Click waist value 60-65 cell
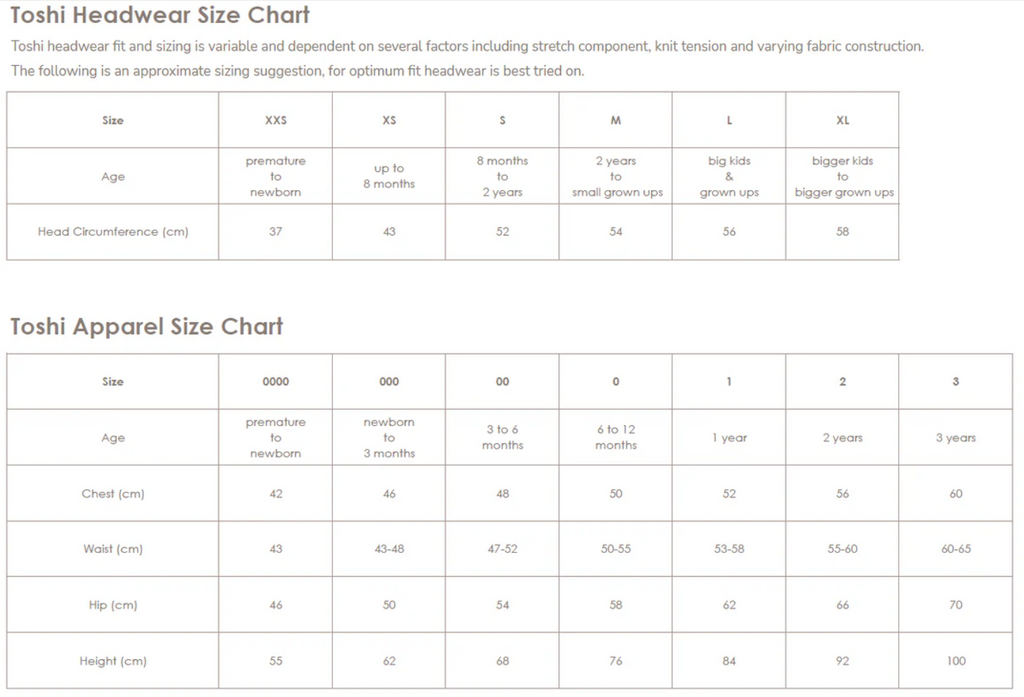Image resolution: width=1024 pixels, height=697 pixels. pyautogui.click(x=955, y=549)
